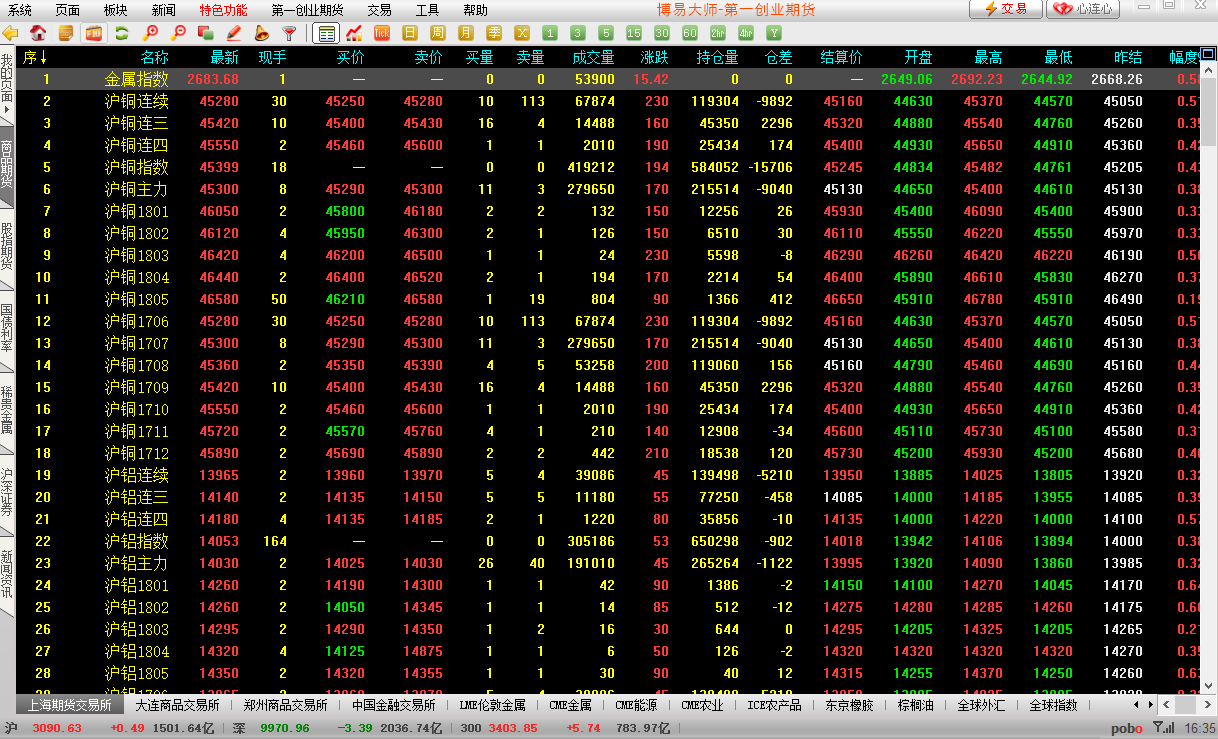
Task: Open the 板块 menu
Action: point(116,10)
